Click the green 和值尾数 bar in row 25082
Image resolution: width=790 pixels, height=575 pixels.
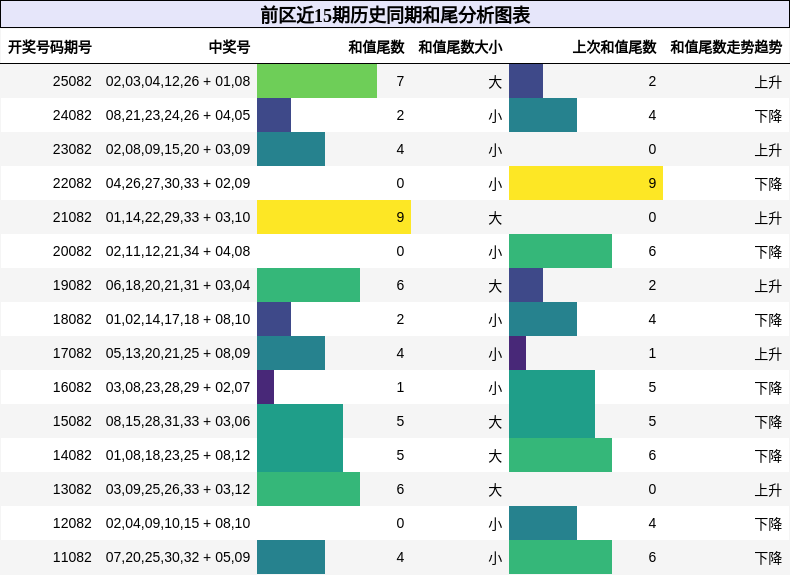(x=317, y=81)
